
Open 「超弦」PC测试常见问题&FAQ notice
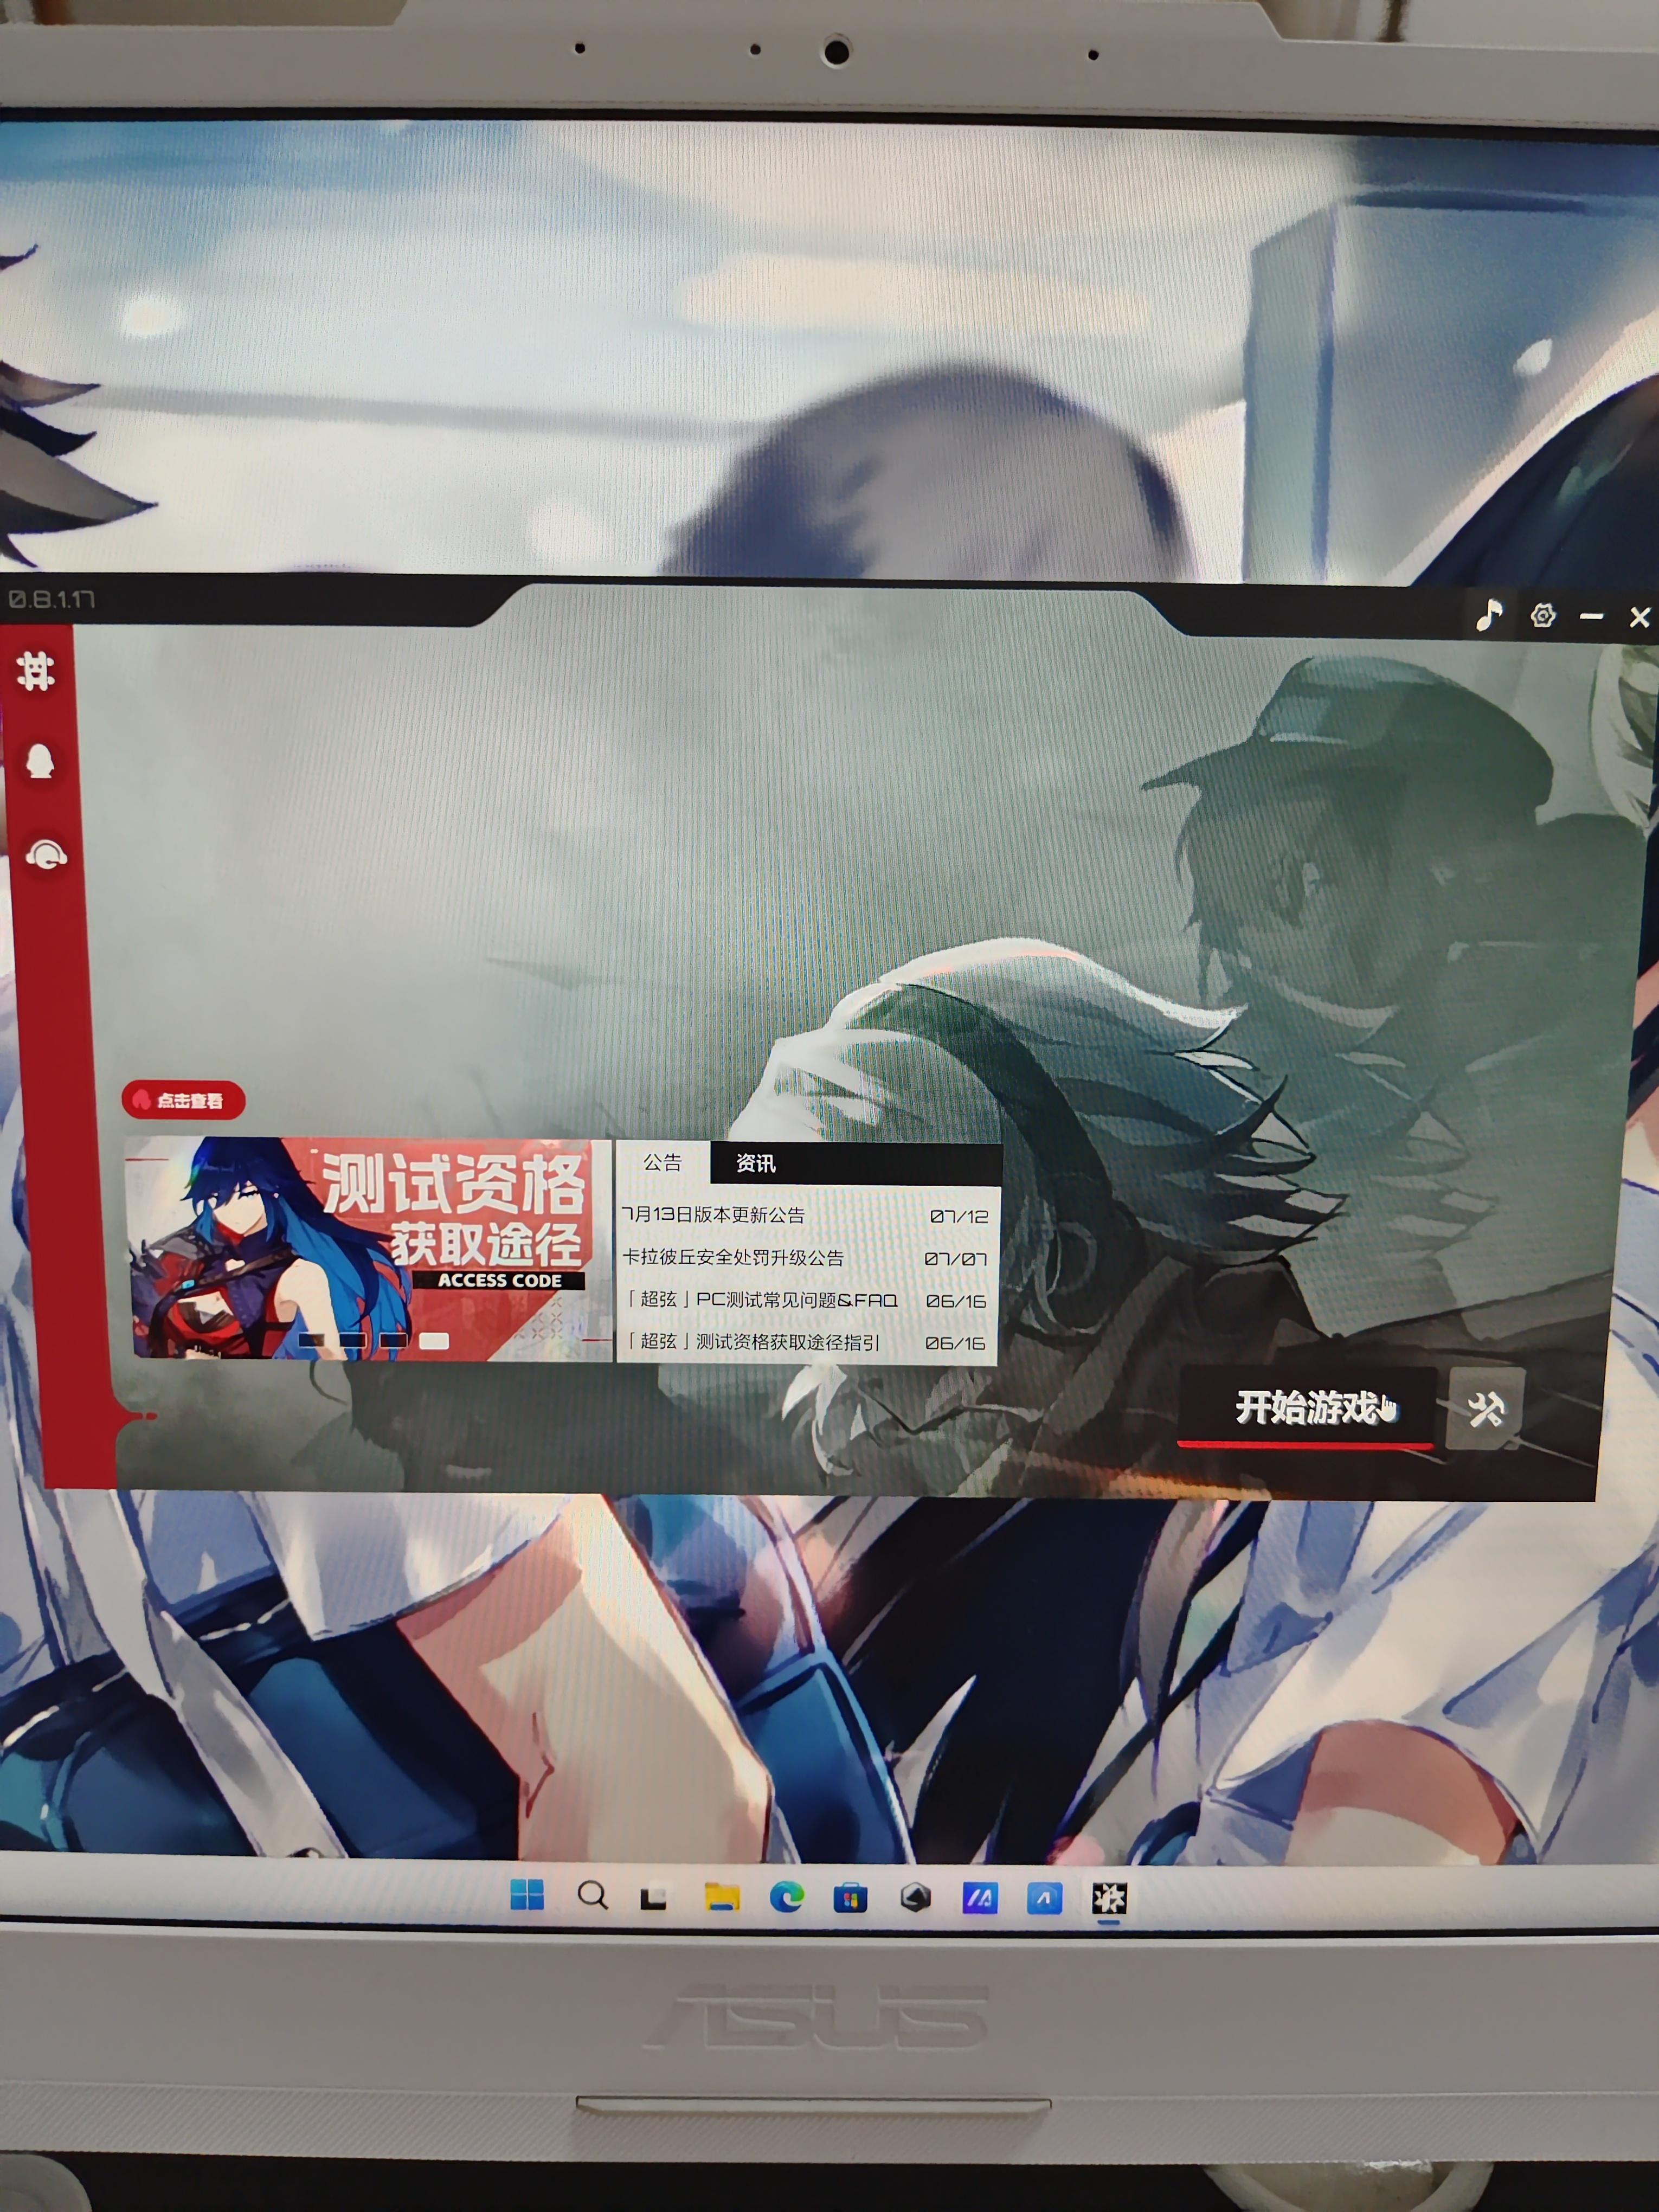[x=762, y=1300]
